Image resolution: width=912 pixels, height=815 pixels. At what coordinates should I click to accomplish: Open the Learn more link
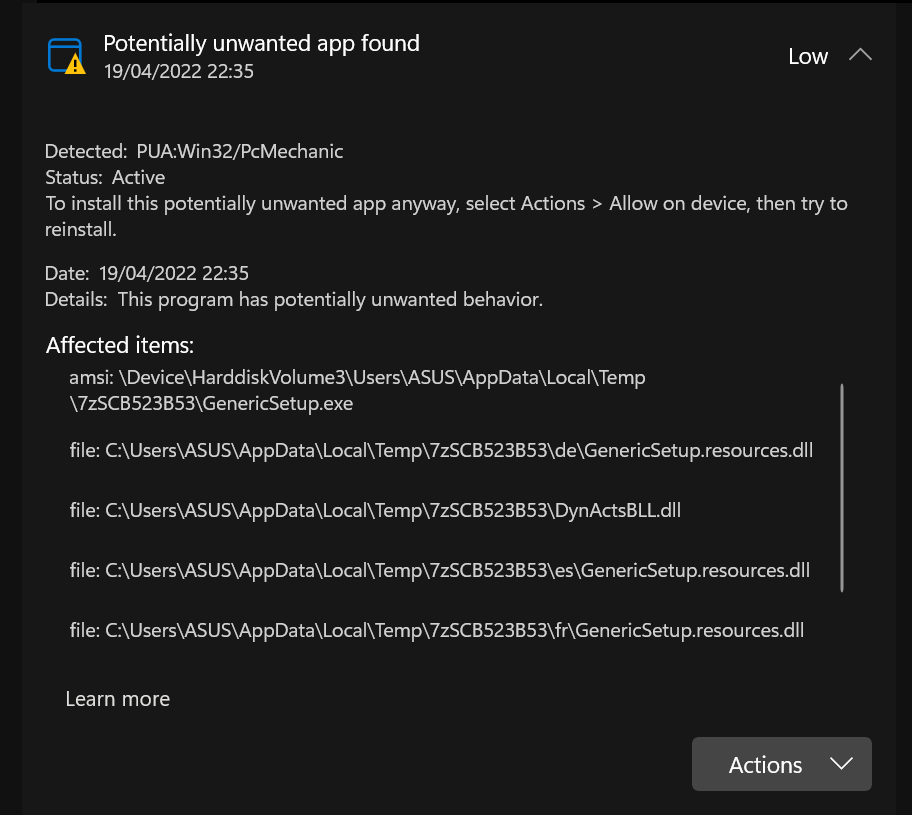[x=117, y=698]
